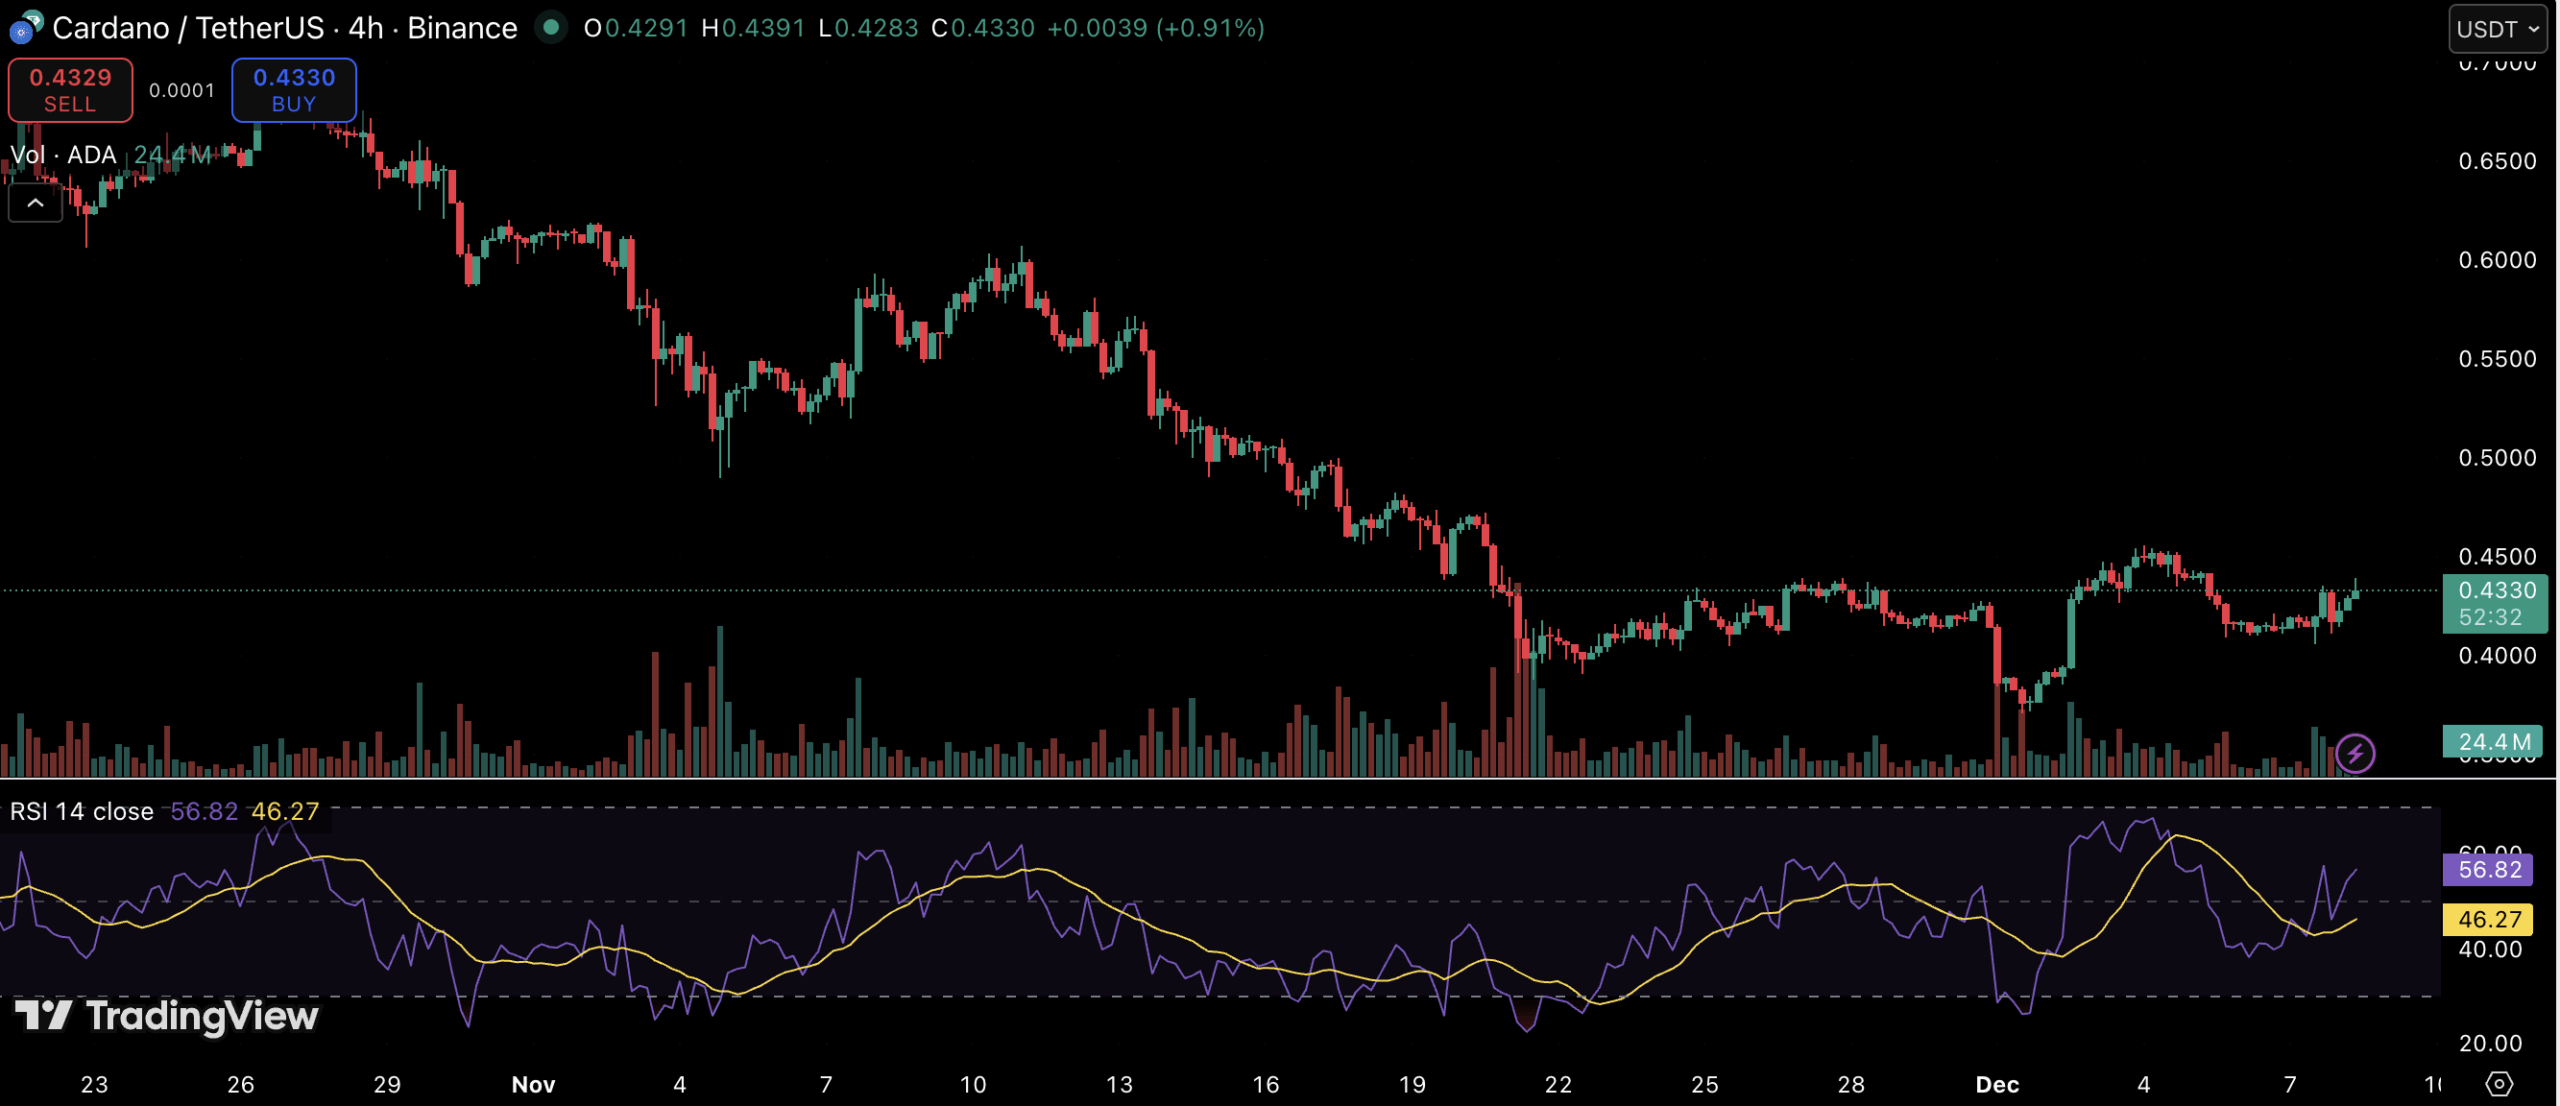Click the 0.0001 spread value between SELL and BUY
This screenshot has height=1106, width=2560.
tap(182, 90)
